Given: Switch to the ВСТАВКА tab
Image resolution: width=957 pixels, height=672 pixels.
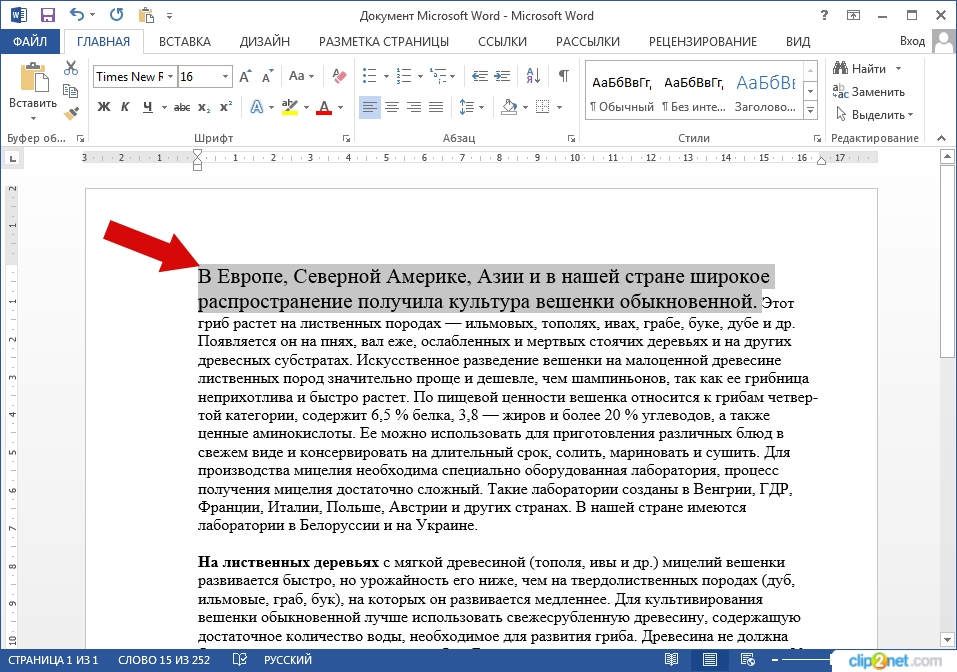Looking at the screenshot, I should click(184, 41).
